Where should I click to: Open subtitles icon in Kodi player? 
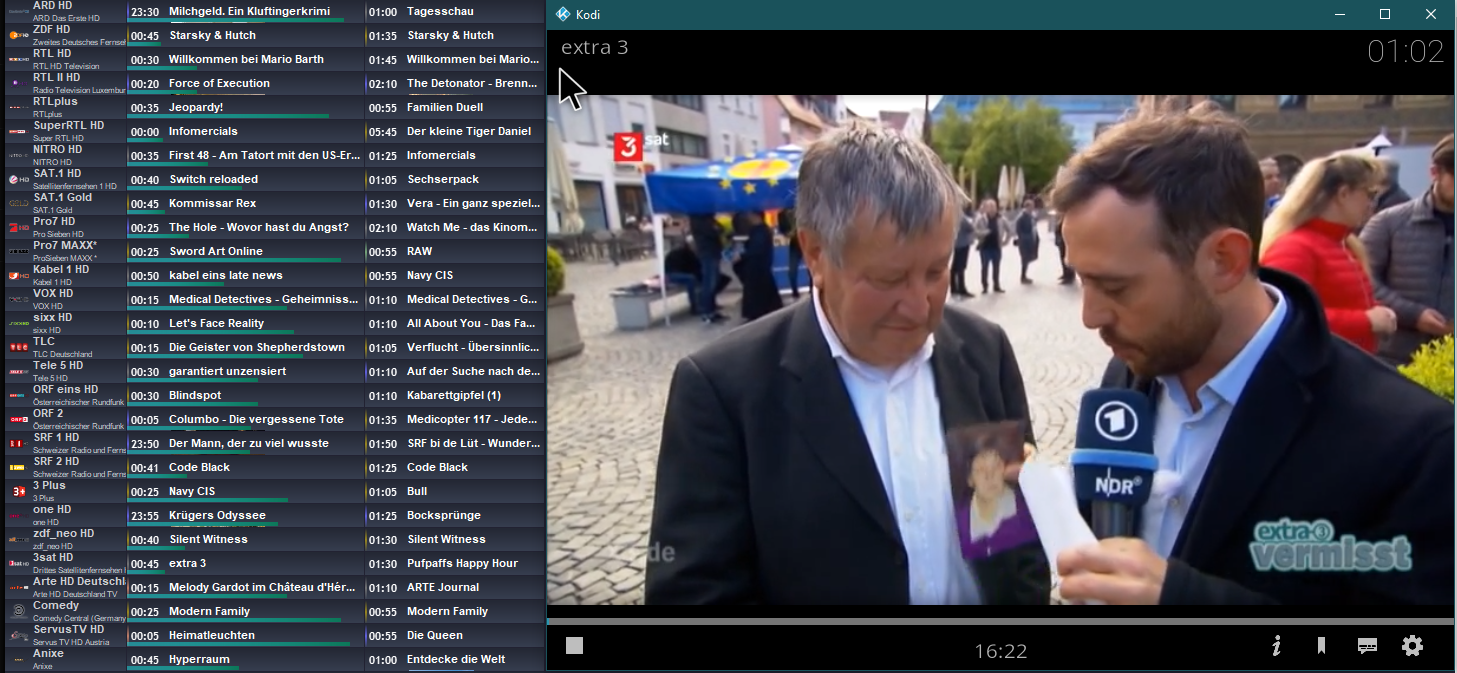click(1367, 646)
